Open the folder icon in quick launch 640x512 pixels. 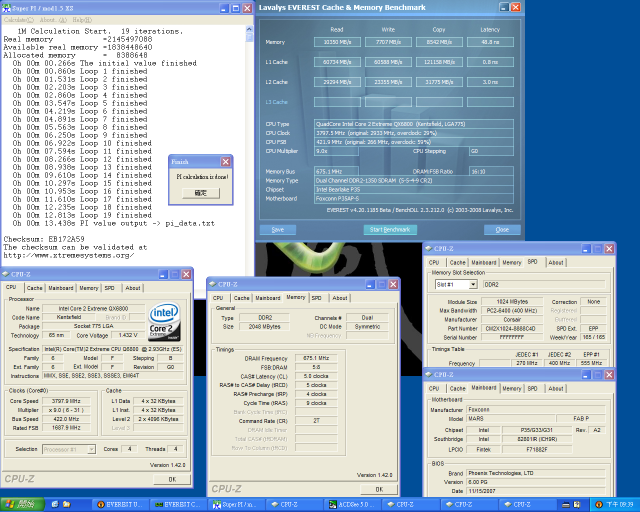click(x=67, y=505)
